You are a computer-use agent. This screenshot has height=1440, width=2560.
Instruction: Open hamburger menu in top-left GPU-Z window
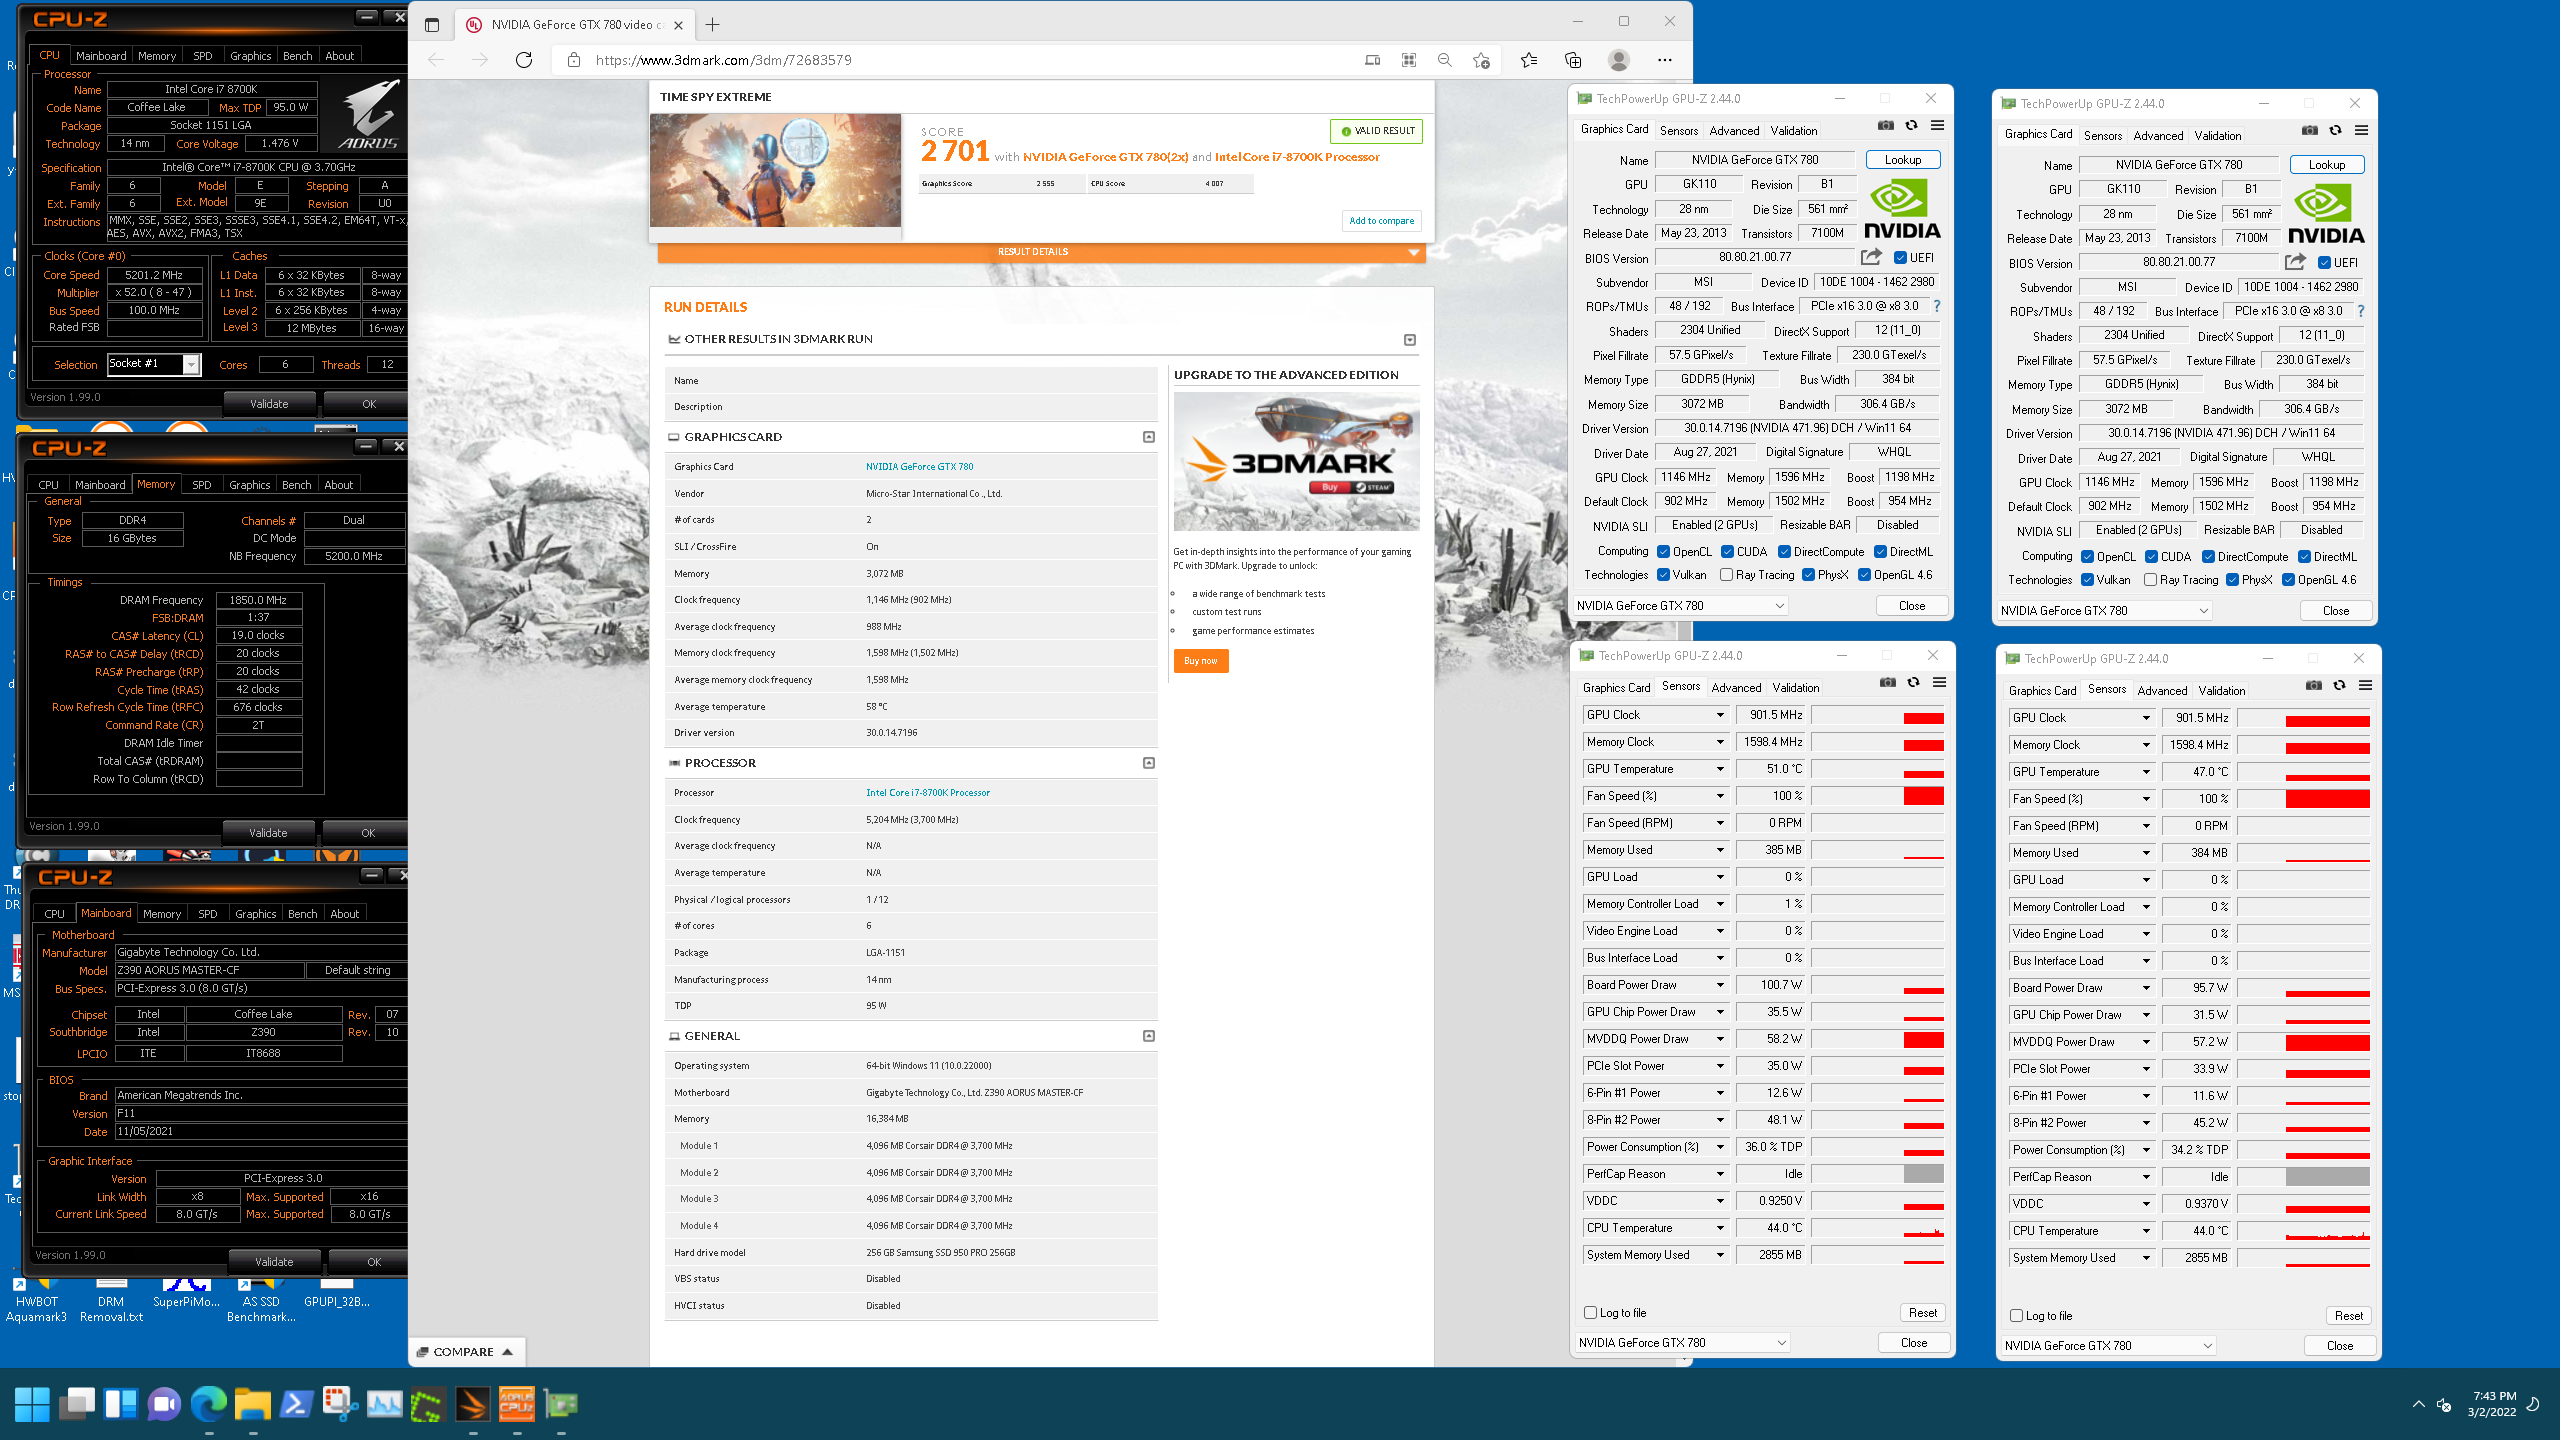[1937, 126]
